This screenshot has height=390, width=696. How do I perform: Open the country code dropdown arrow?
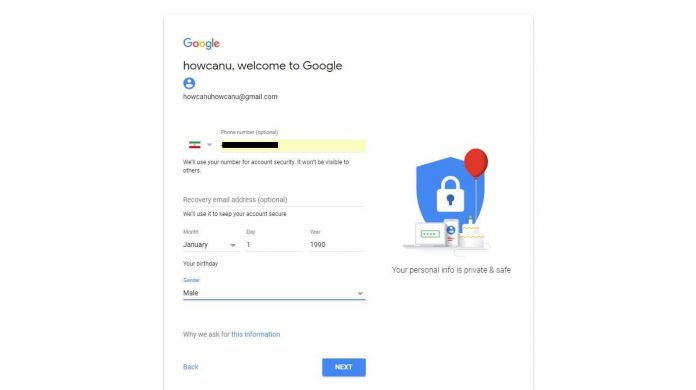210,145
